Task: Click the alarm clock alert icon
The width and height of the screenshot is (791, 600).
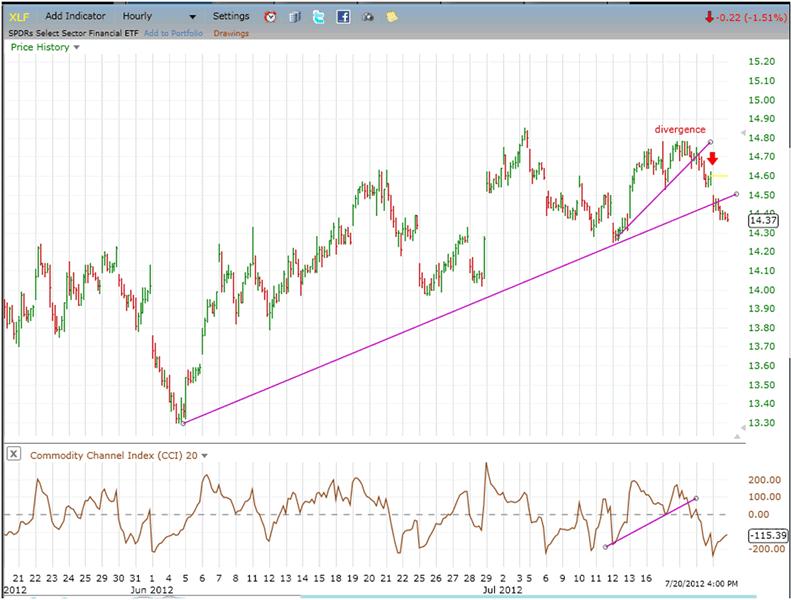Action: 271,17
